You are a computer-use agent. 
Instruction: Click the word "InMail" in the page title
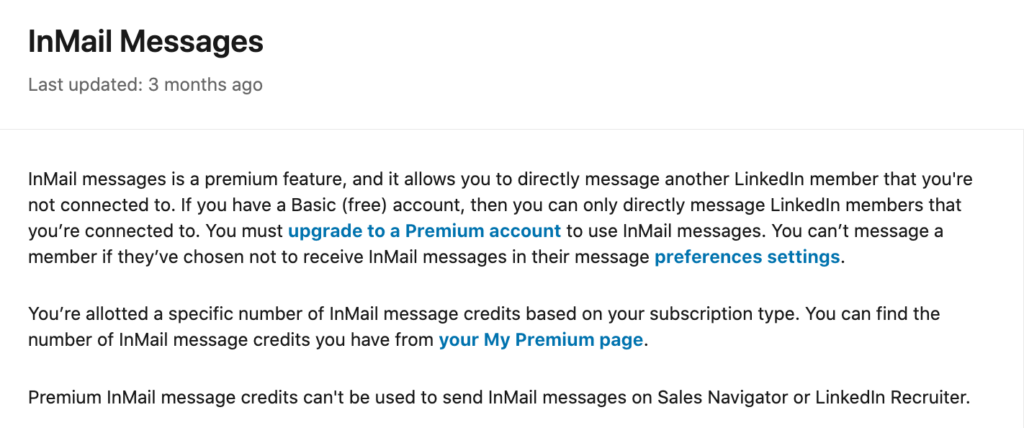71,42
